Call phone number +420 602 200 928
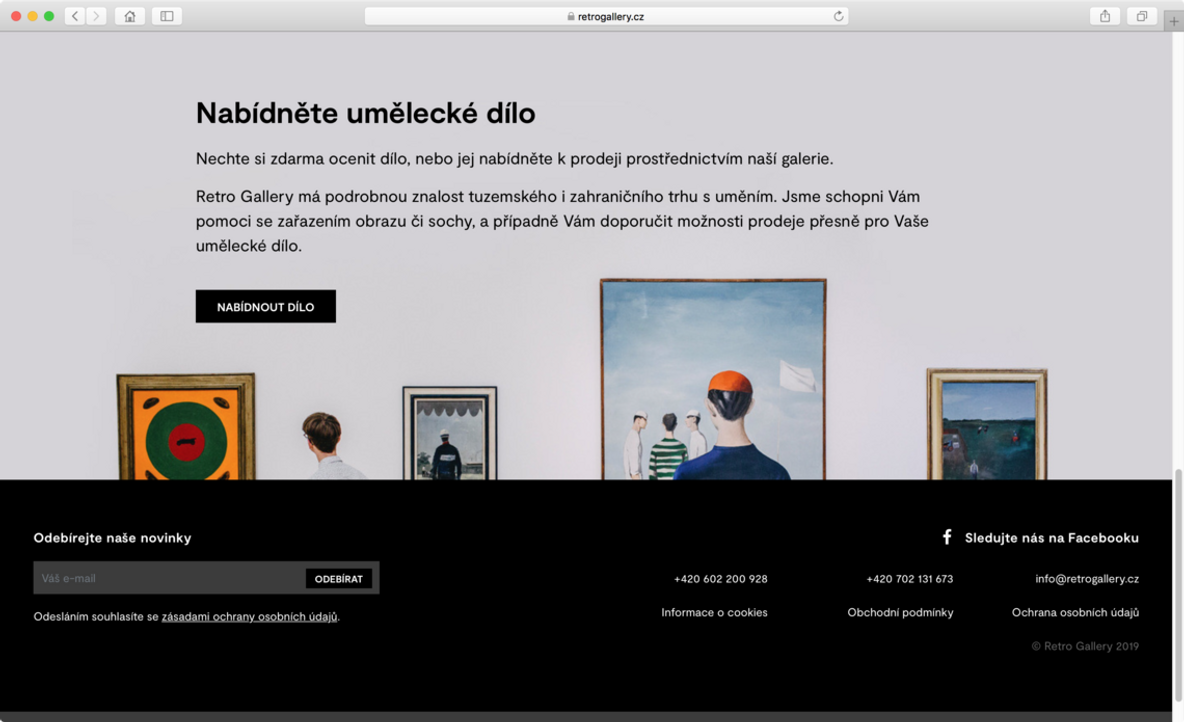 pyautogui.click(x=720, y=579)
